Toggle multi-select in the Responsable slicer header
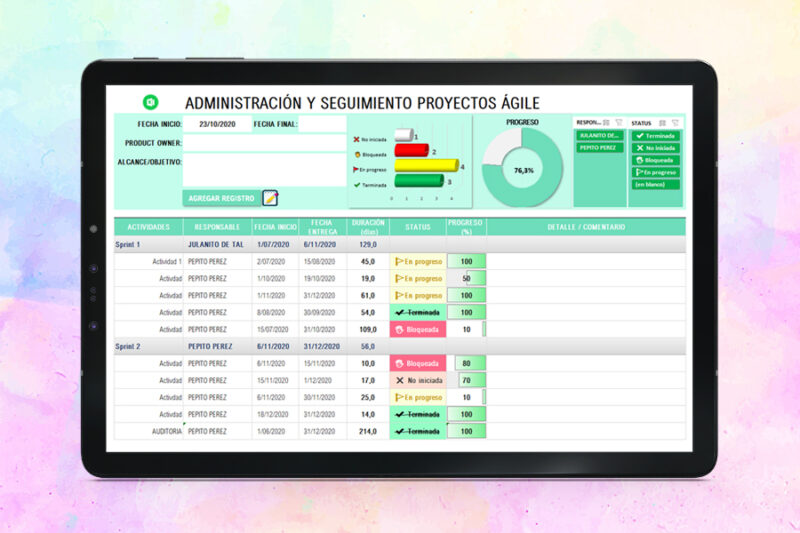 click(606, 122)
